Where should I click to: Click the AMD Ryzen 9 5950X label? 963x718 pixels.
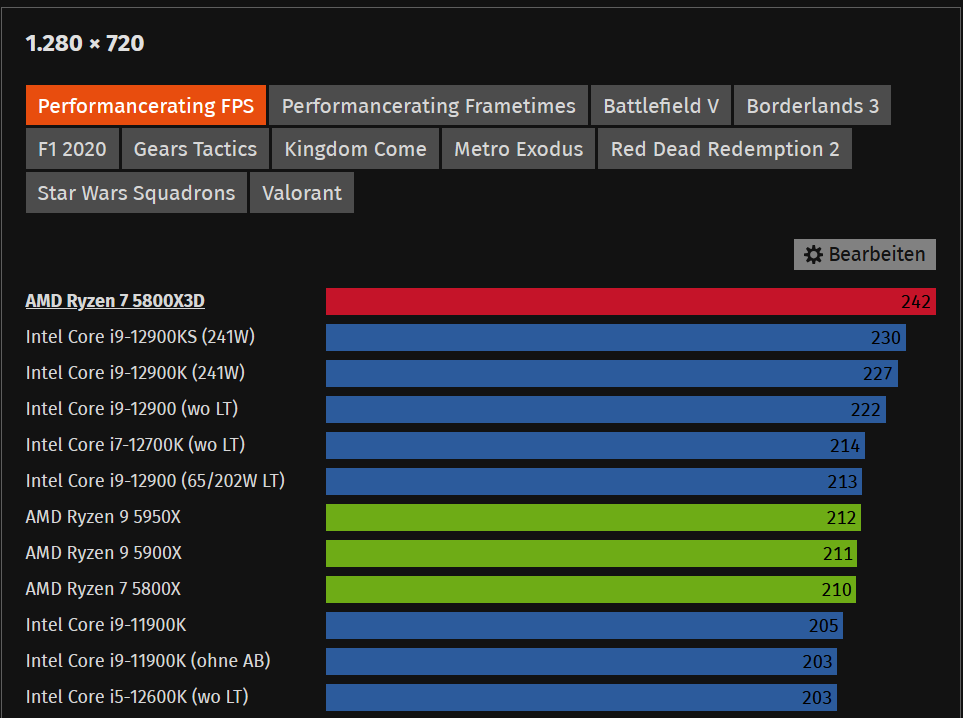[103, 517]
